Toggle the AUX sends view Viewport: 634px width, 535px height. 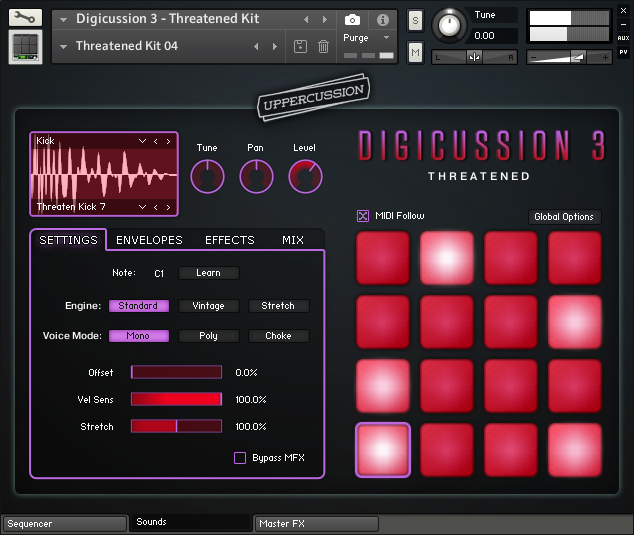[623, 38]
